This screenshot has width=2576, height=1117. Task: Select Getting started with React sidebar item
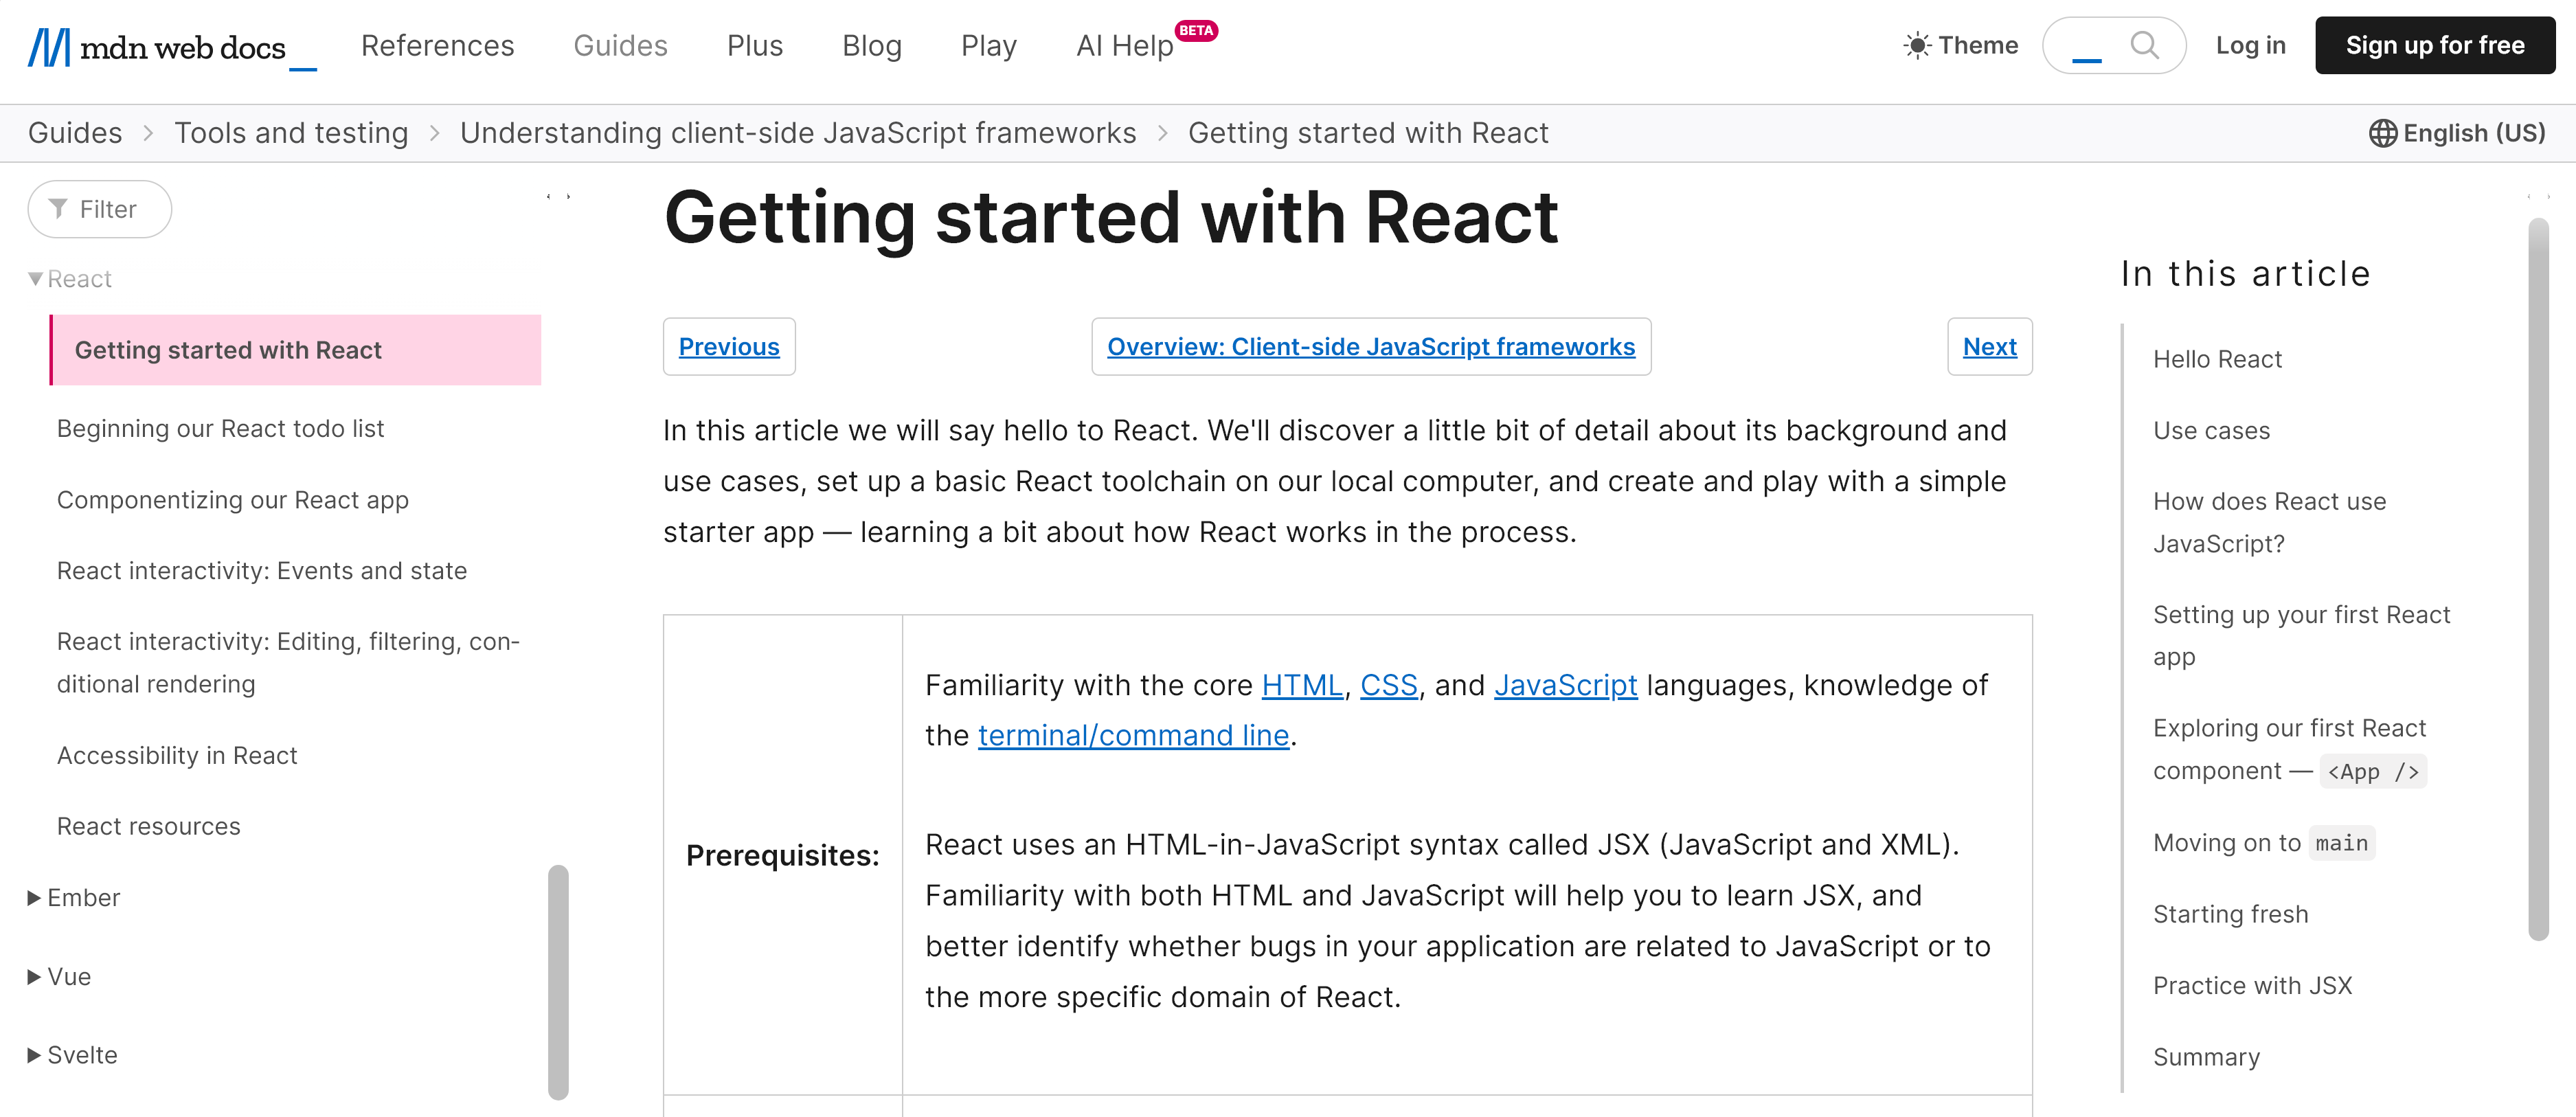click(x=296, y=350)
